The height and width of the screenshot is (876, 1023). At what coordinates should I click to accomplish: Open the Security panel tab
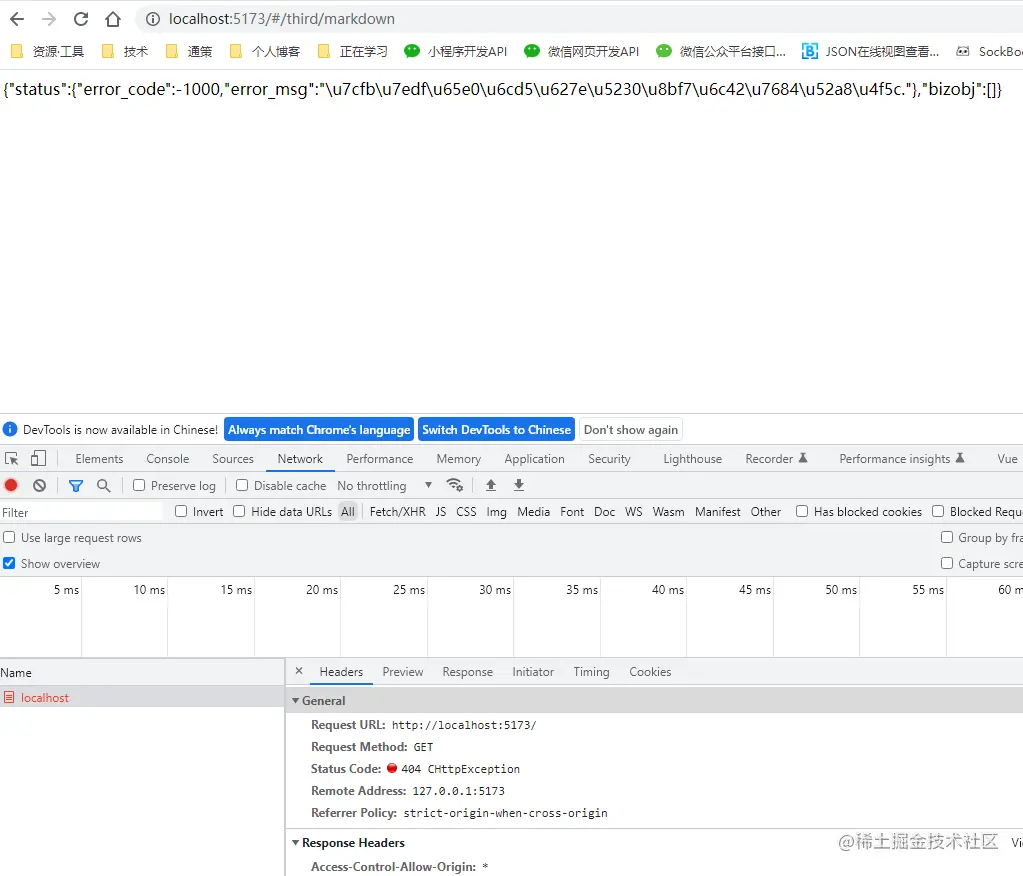tap(609, 459)
